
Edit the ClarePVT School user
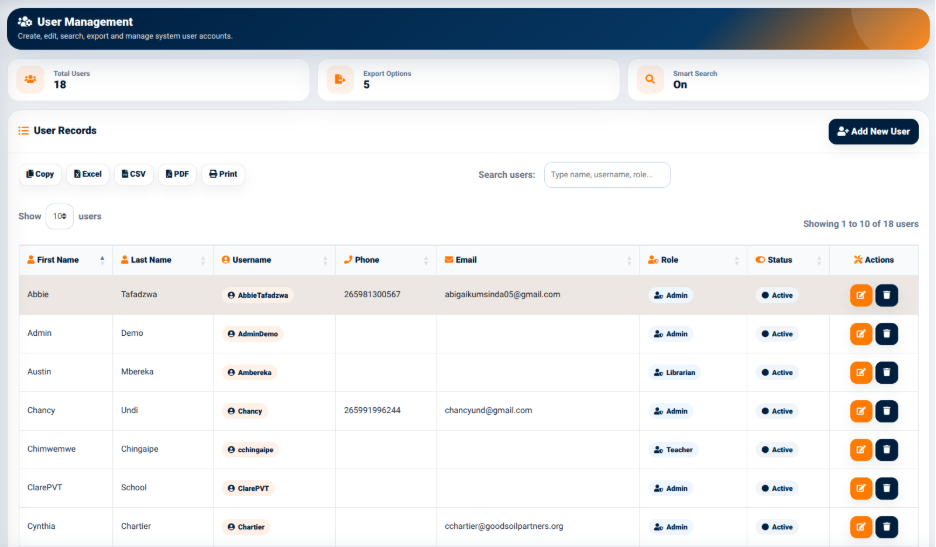(x=861, y=488)
